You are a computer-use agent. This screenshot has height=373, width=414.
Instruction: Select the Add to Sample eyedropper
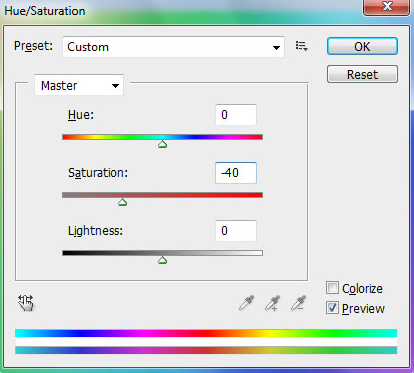(272, 303)
